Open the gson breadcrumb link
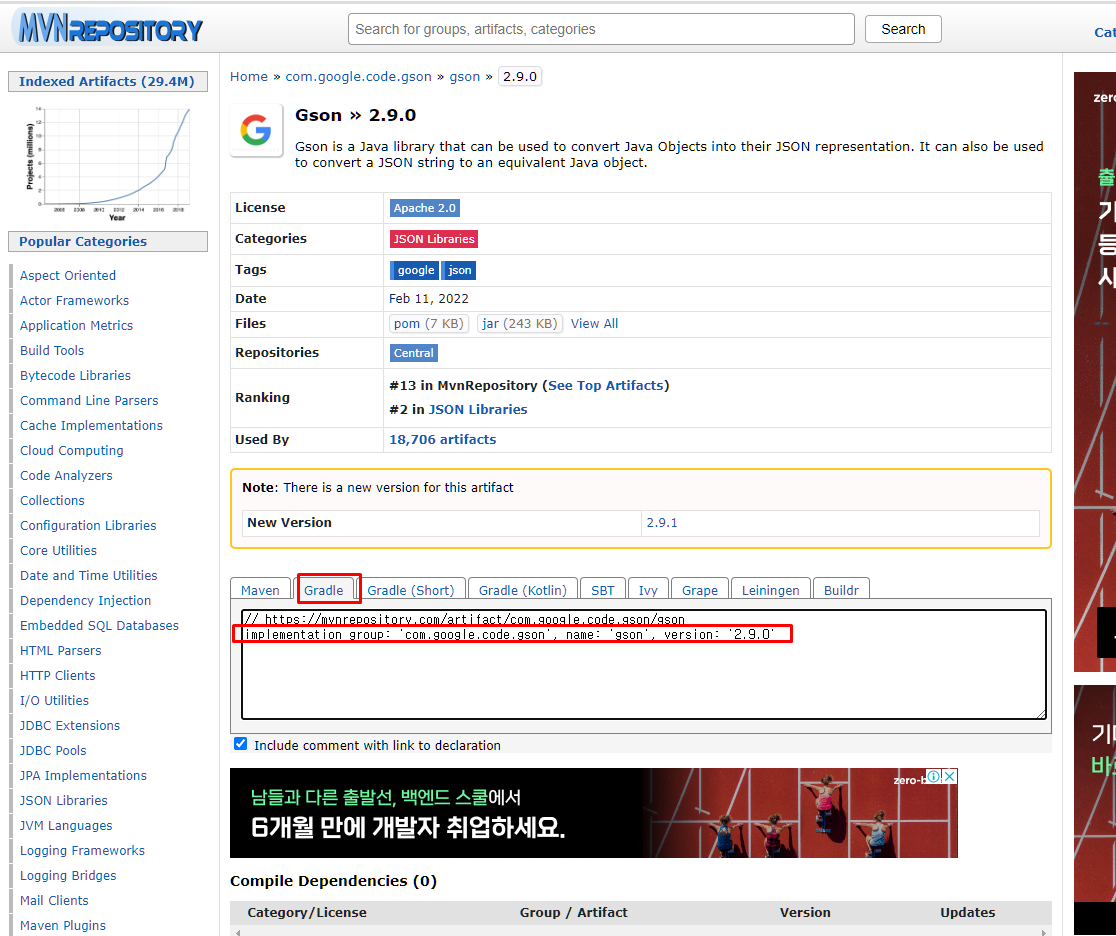The height and width of the screenshot is (936, 1116). click(x=464, y=76)
